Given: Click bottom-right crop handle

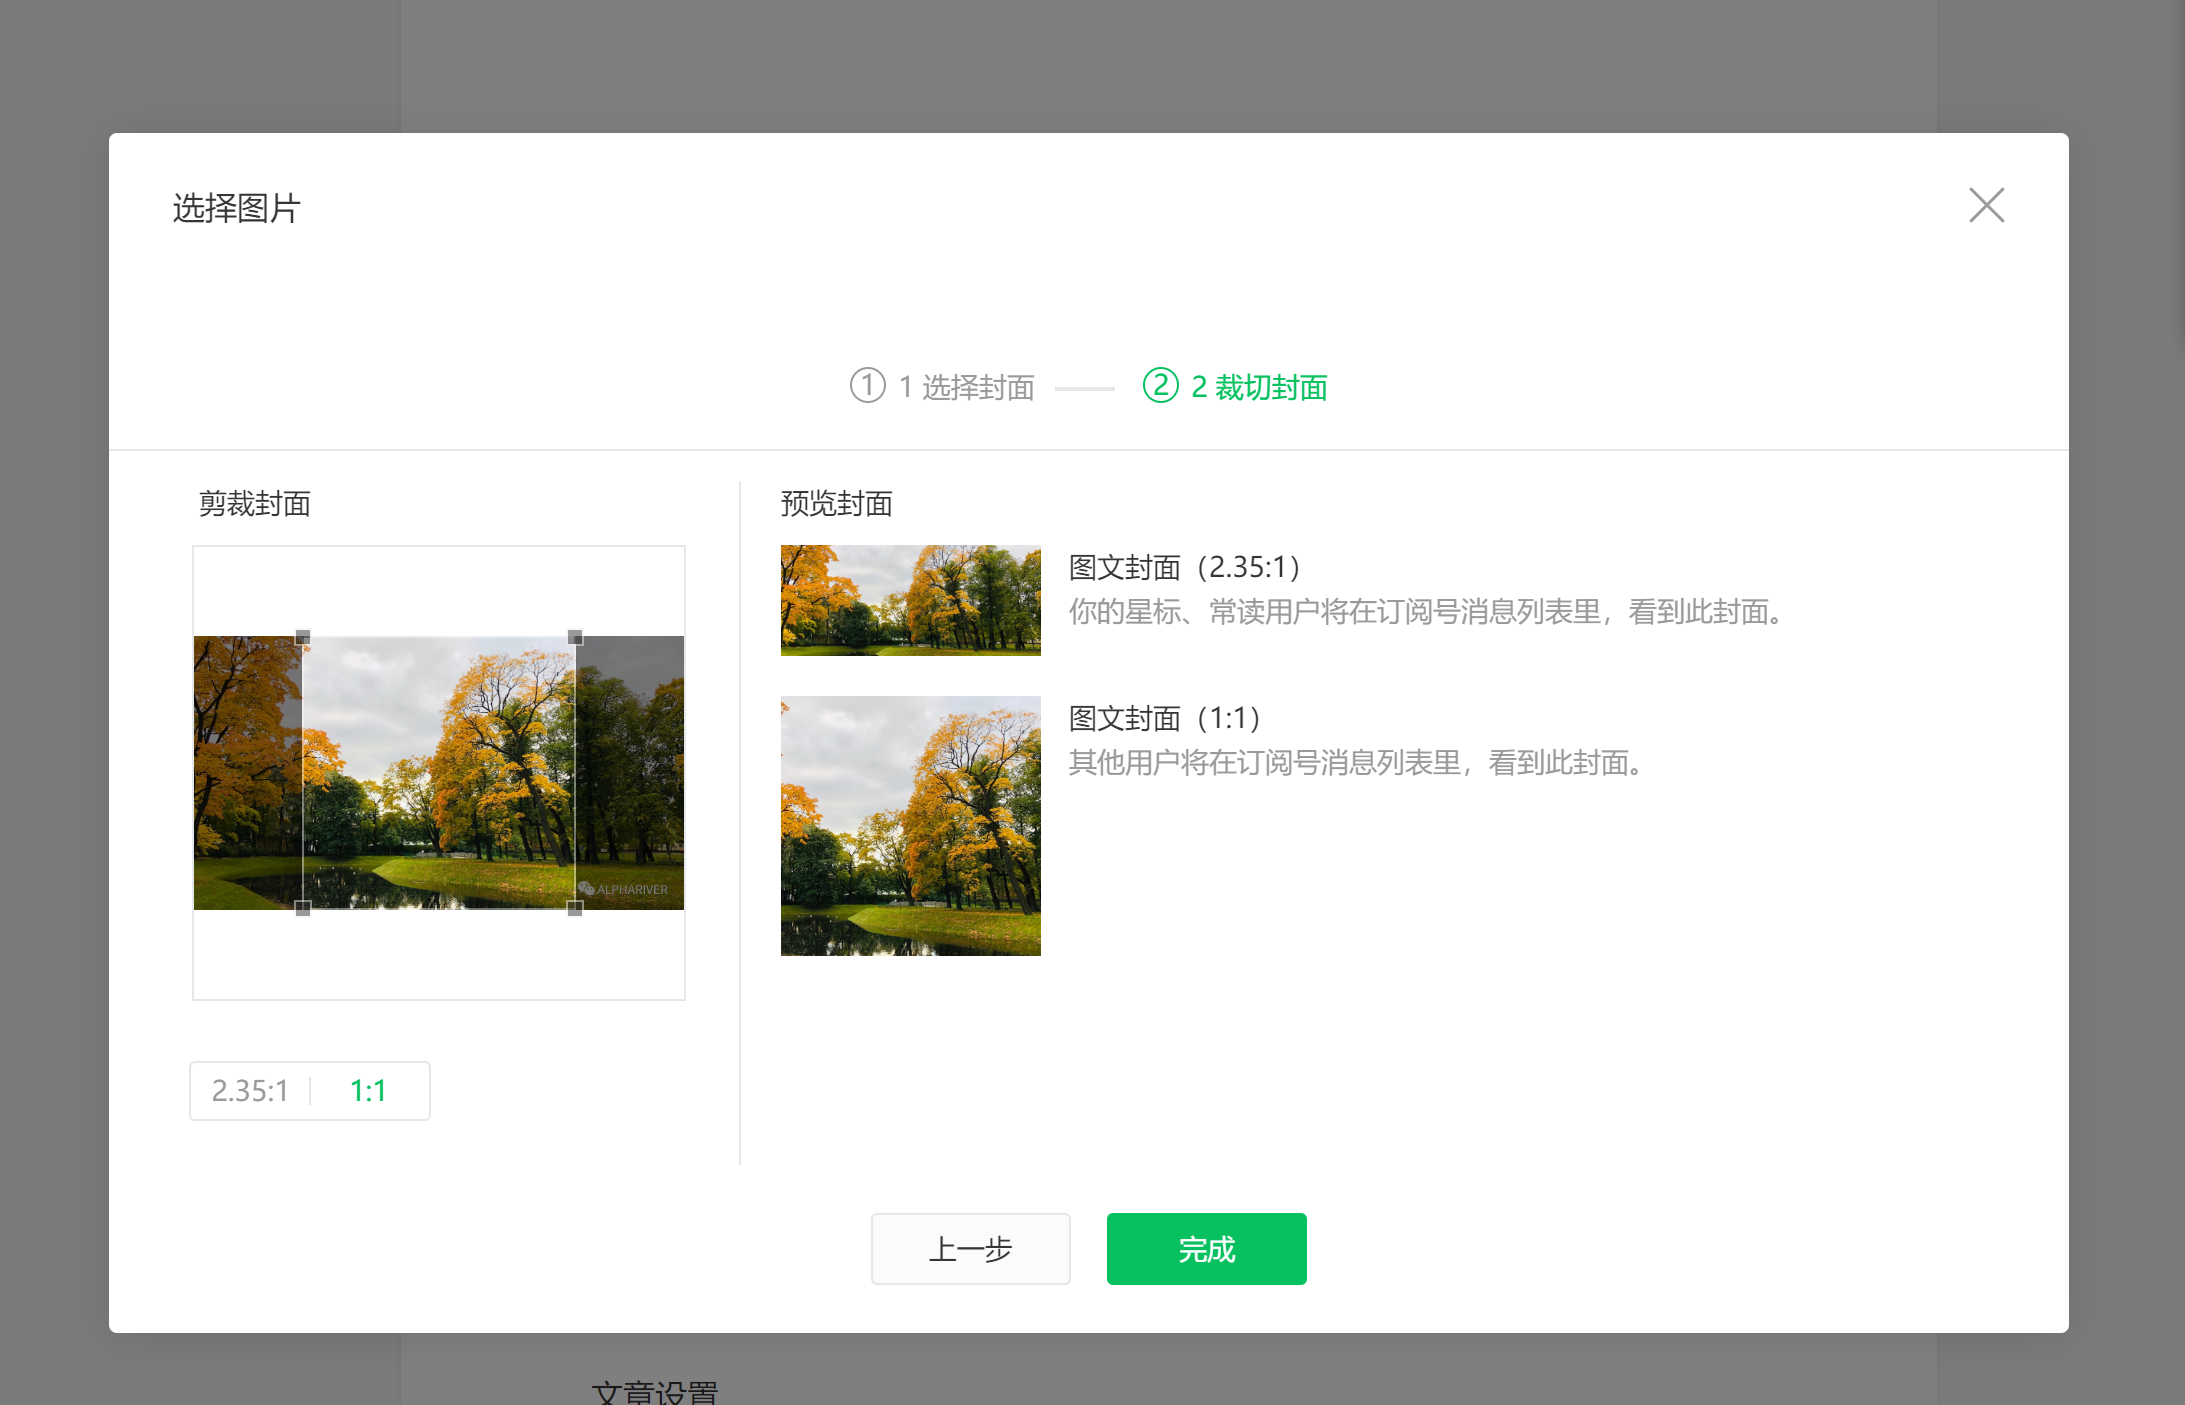Looking at the screenshot, I should pos(575,908).
